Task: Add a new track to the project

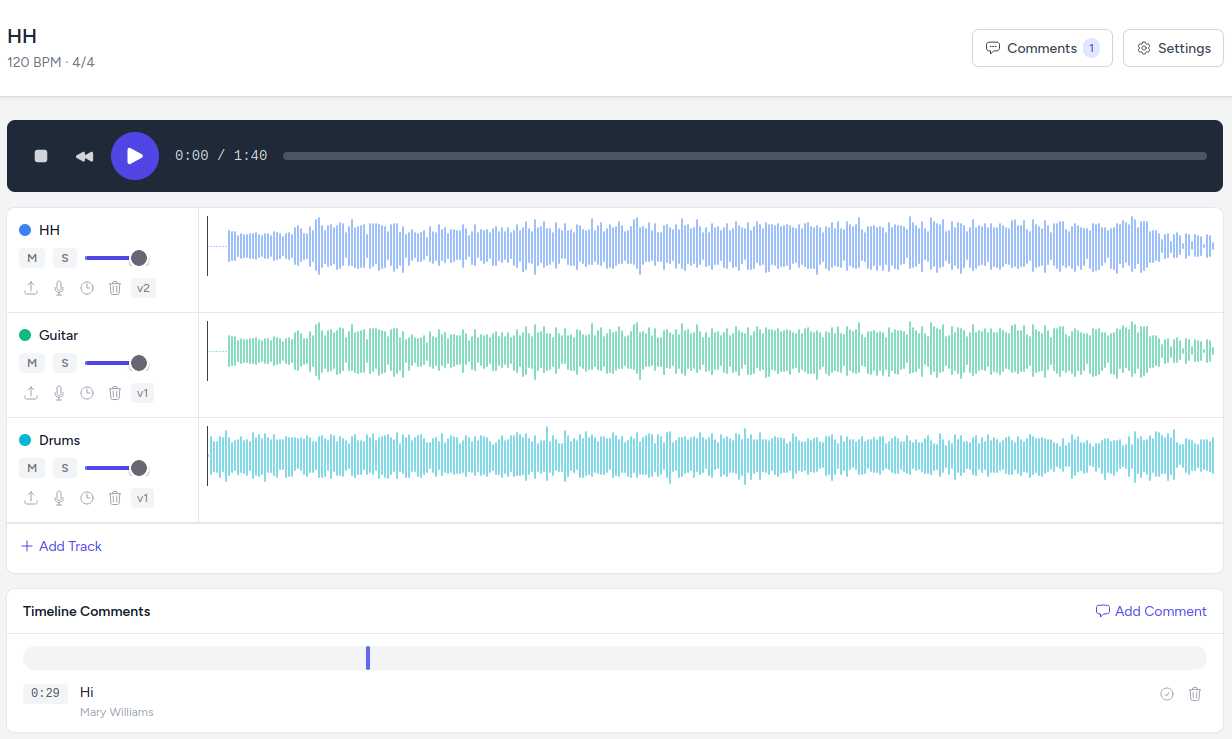Action: tap(61, 546)
